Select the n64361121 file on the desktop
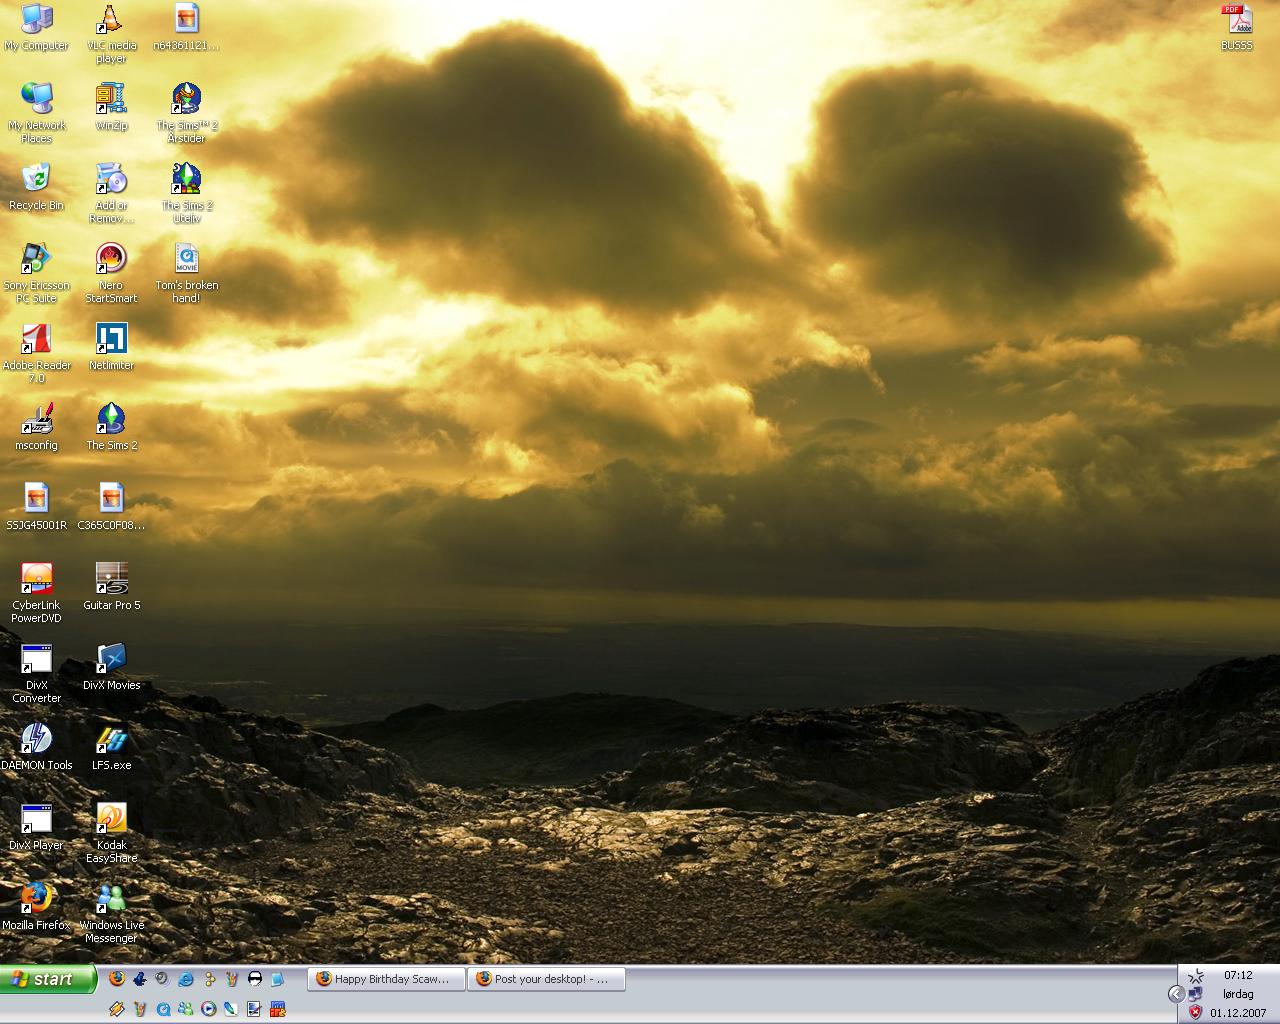The height and width of the screenshot is (1024, 1280). tap(186, 27)
